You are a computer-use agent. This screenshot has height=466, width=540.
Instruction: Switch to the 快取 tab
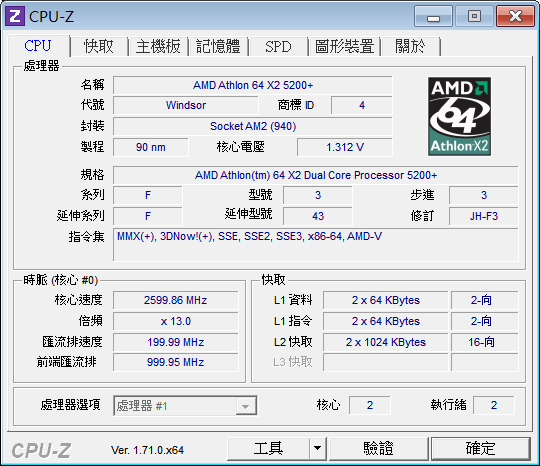[x=98, y=46]
